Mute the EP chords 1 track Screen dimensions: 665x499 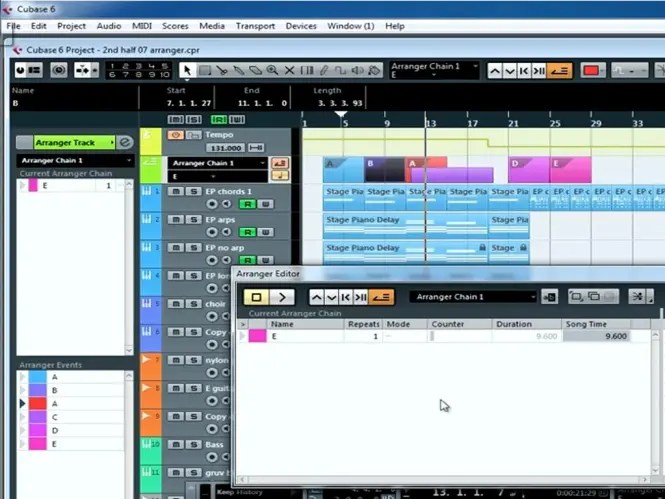(176, 191)
